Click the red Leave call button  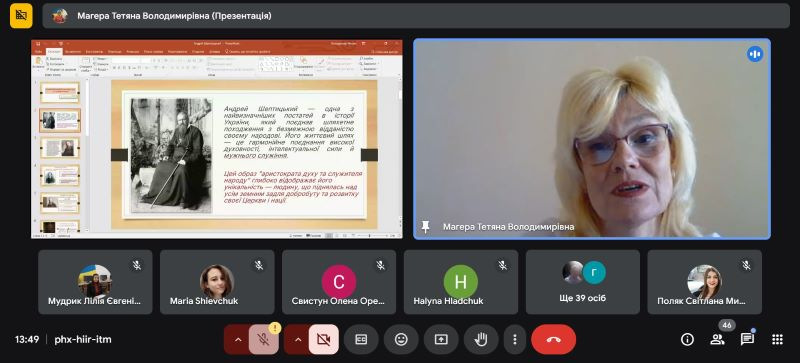click(554, 340)
